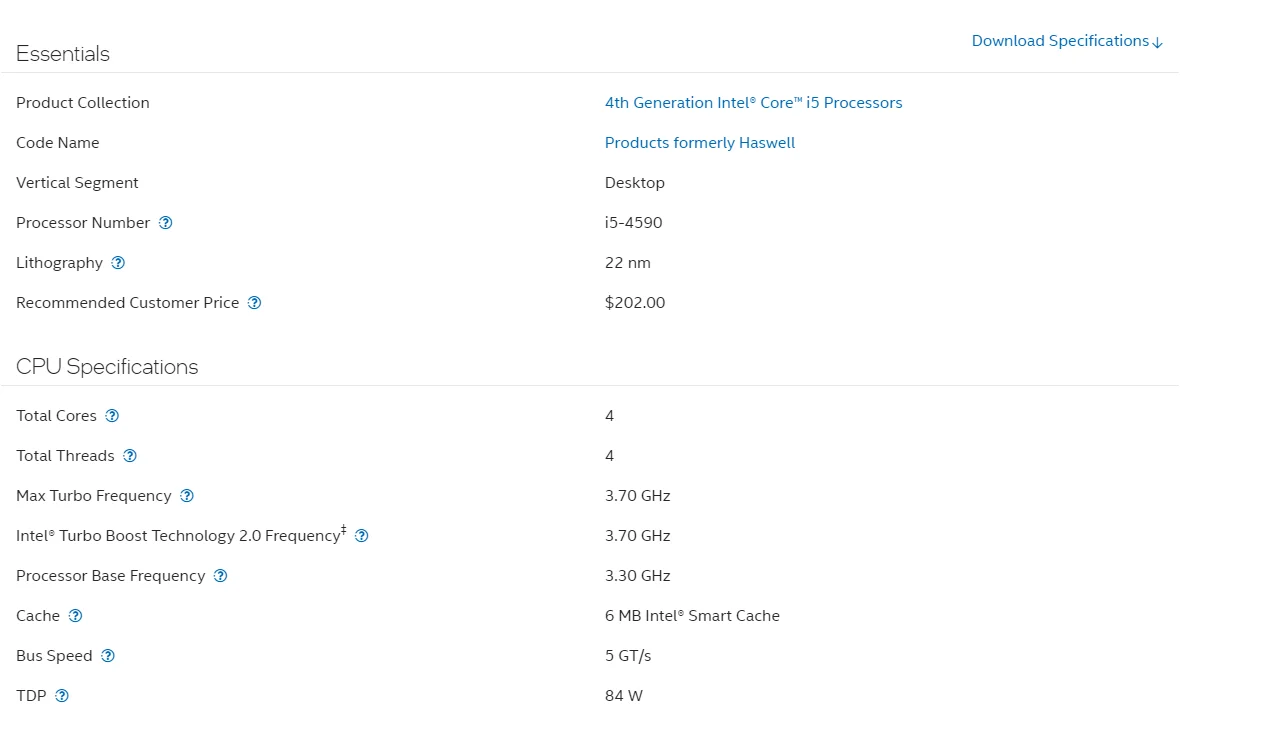This screenshot has height=742, width=1265.
Task: Click Turbo Boost Technology 2.0 Frequency help icon
Action: (x=362, y=536)
